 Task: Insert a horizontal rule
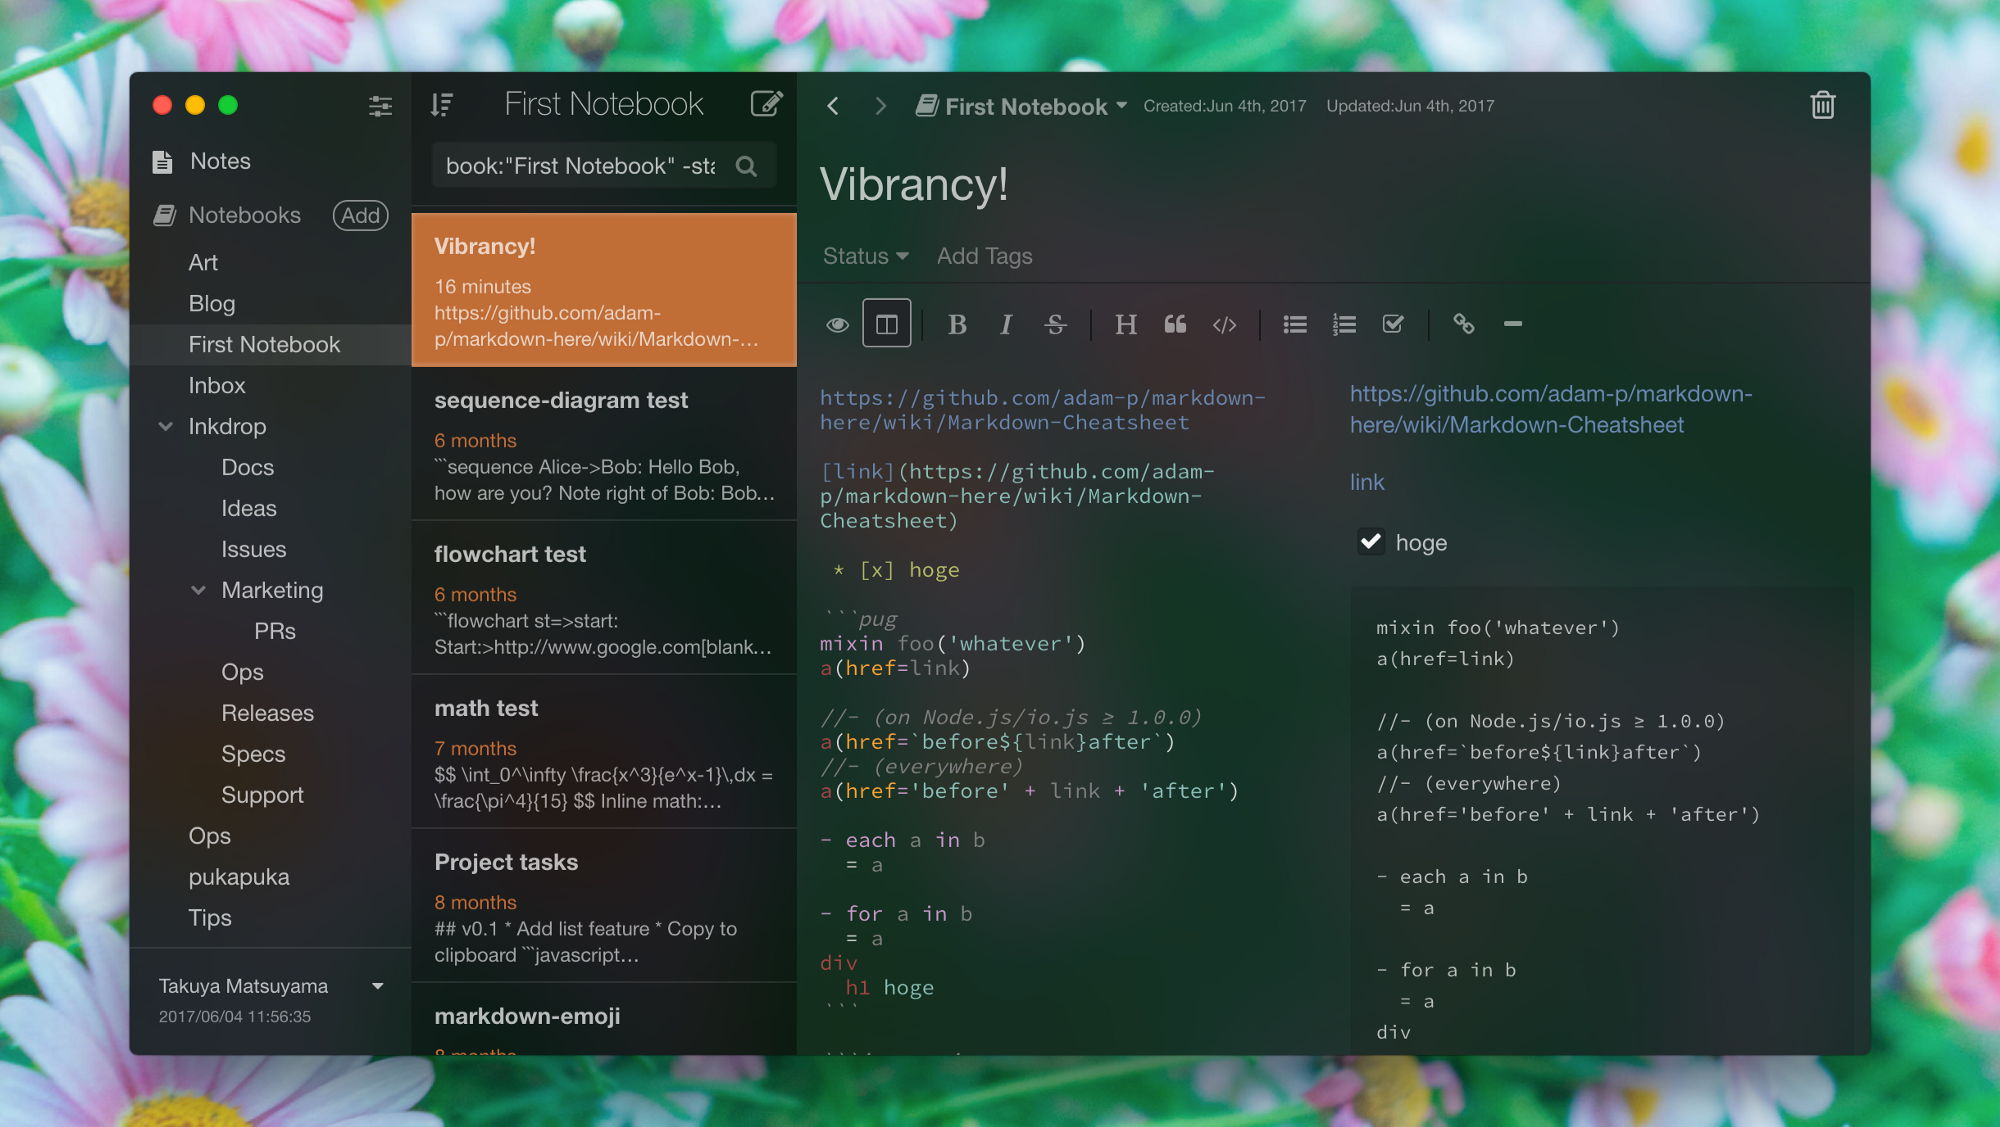tap(1513, 324)
